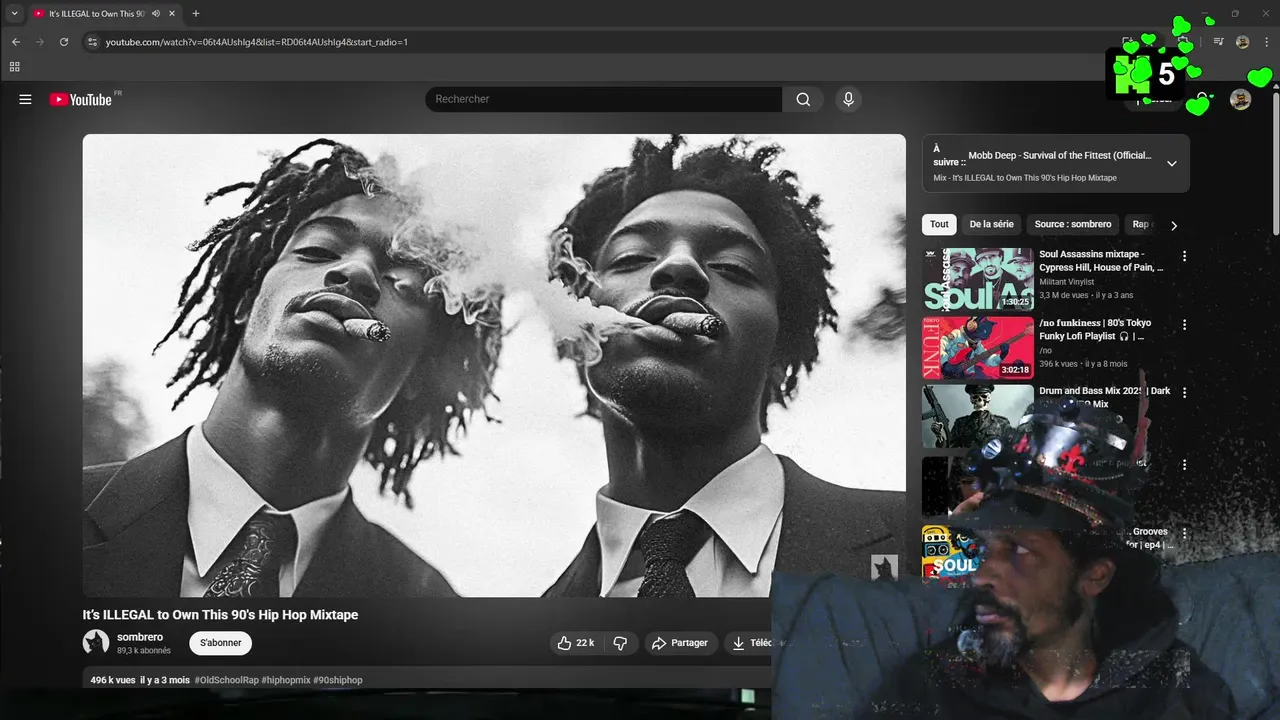Click the Rechercher search field
This screenshot has width=1280, height=720.
(604, 99)
